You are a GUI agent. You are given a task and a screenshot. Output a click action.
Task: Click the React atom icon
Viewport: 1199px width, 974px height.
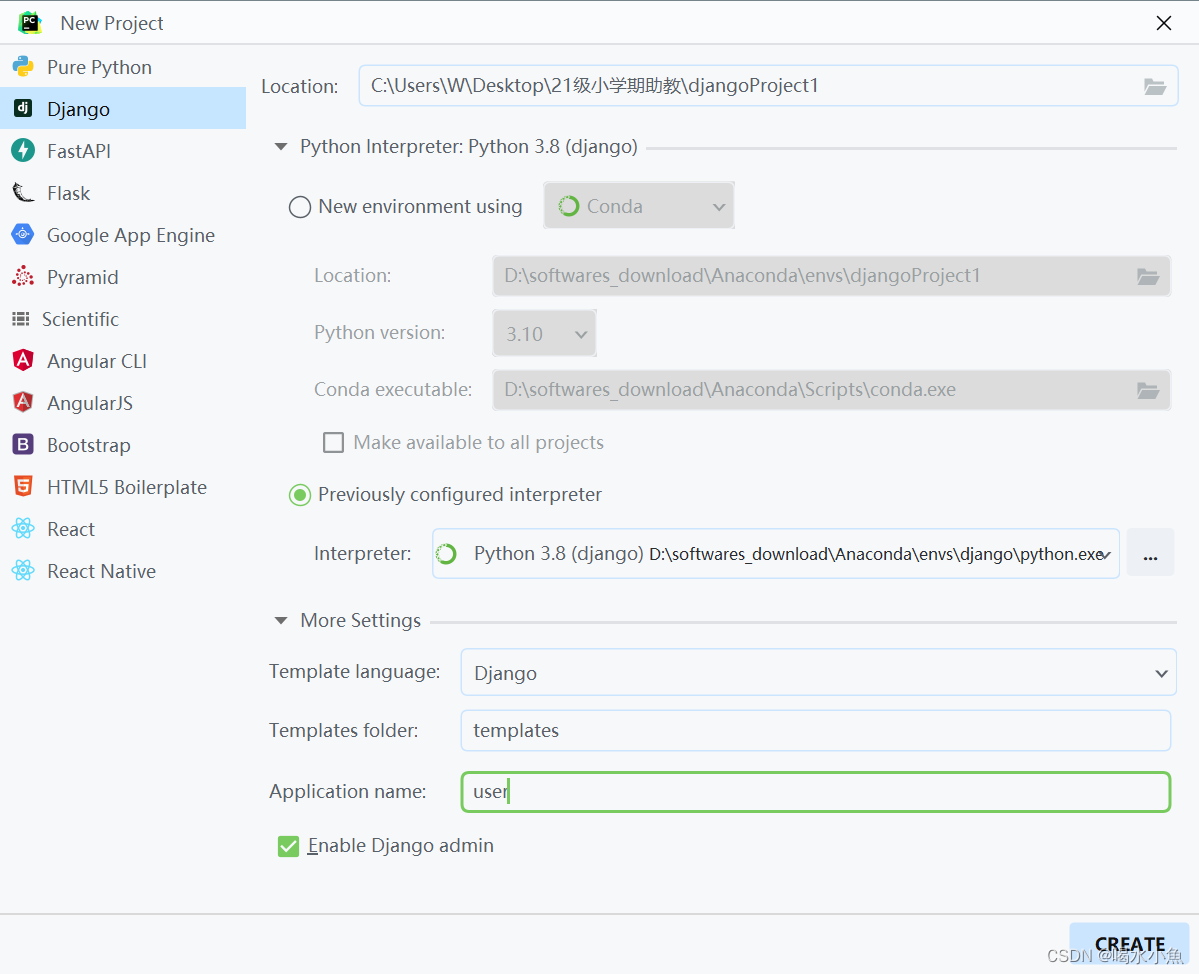click(23, 528)
